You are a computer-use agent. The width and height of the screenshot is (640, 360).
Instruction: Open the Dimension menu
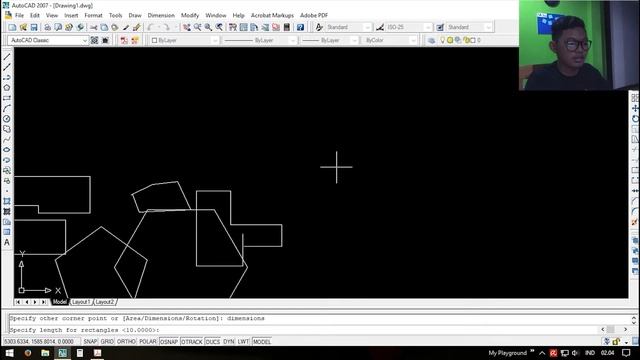tap(161, 16)
